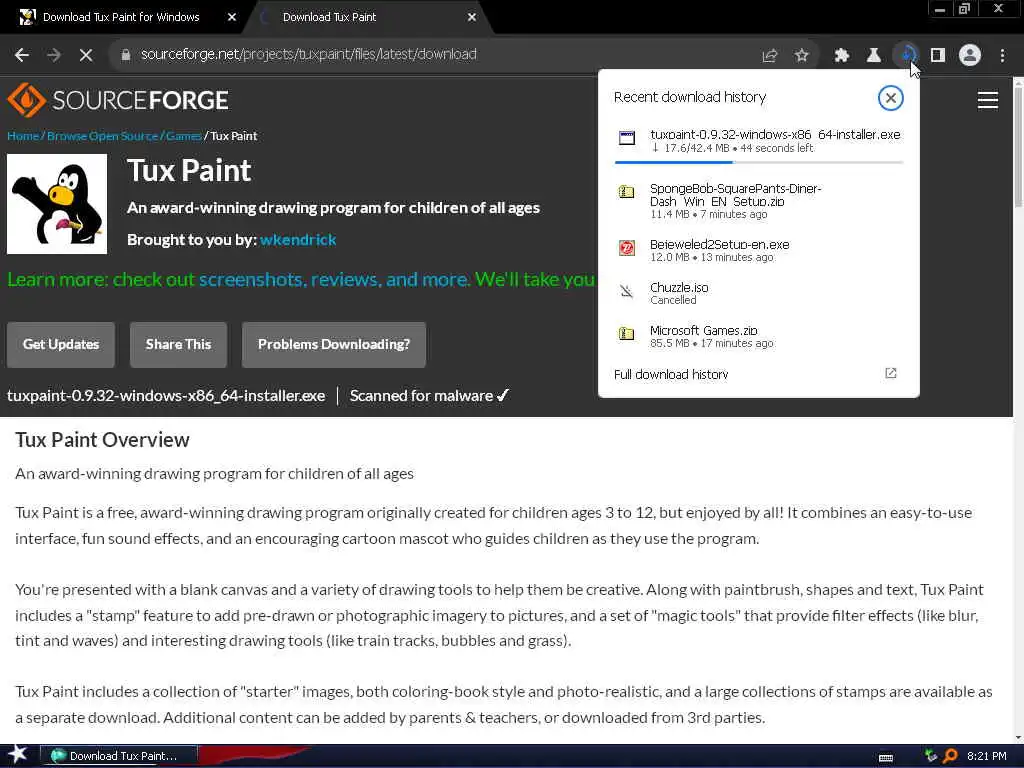Click the SourceForge logo

coord(118,100)
